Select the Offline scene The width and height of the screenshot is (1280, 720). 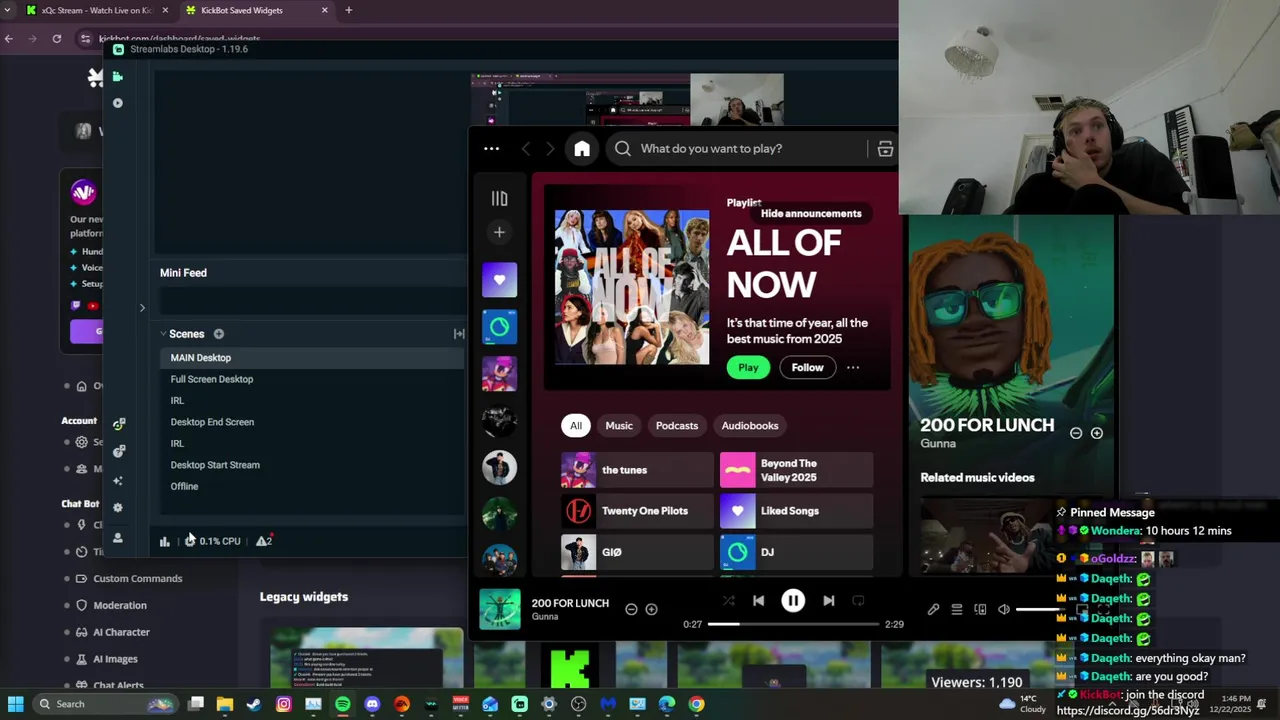(x=311, y=486)
